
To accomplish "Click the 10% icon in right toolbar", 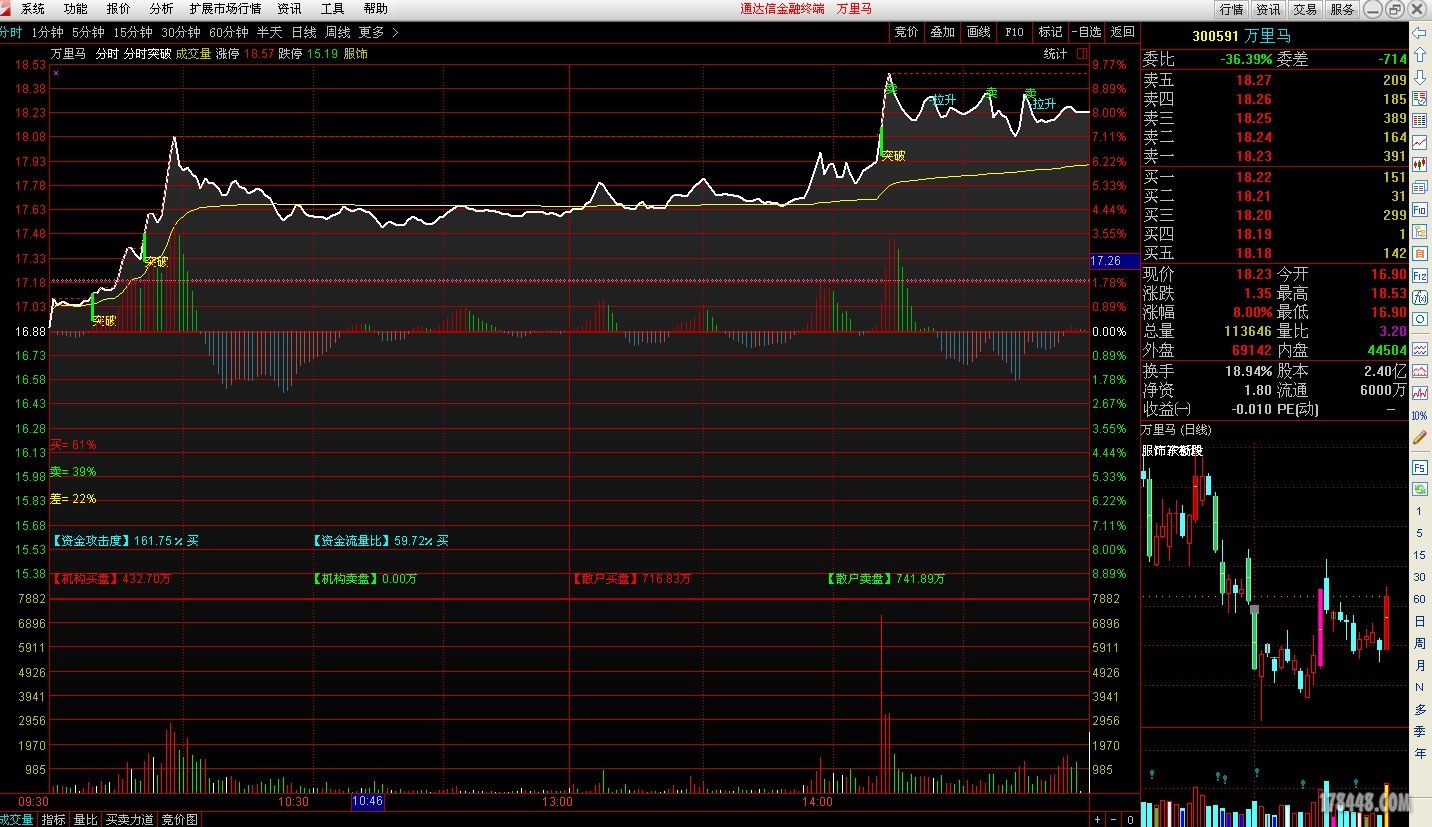I will pyautogui.click(x=1419, y=414).
